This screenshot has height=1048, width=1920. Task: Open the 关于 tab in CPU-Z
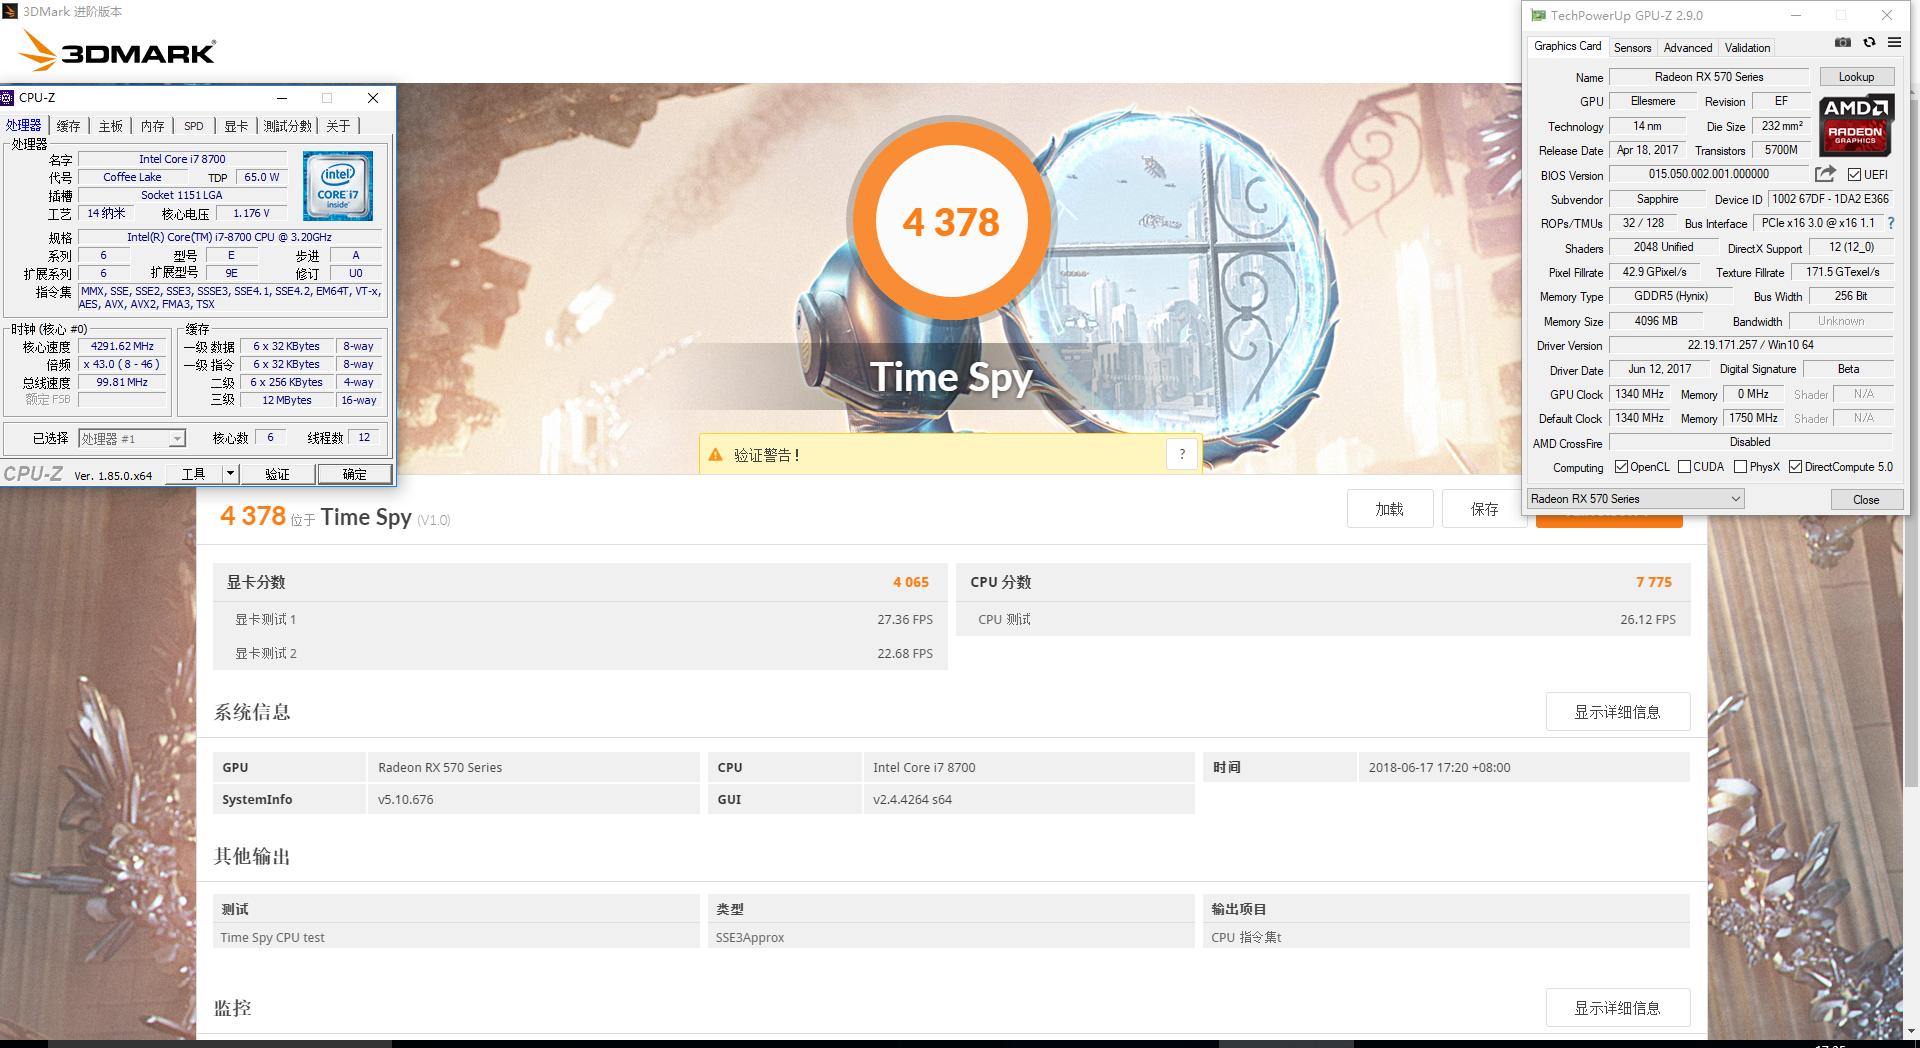339,126
